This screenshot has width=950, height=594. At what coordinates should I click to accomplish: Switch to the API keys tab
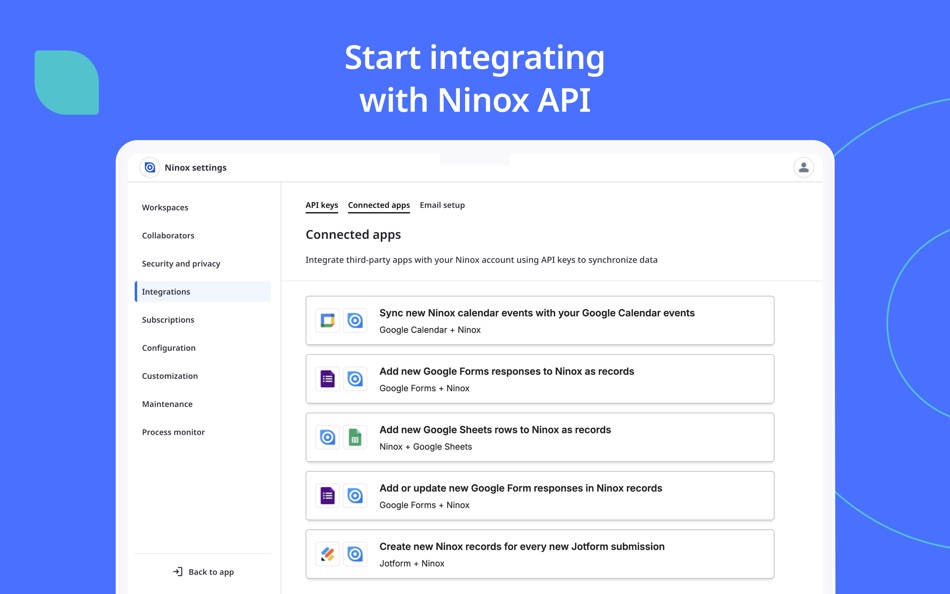(x=322, y=205)
